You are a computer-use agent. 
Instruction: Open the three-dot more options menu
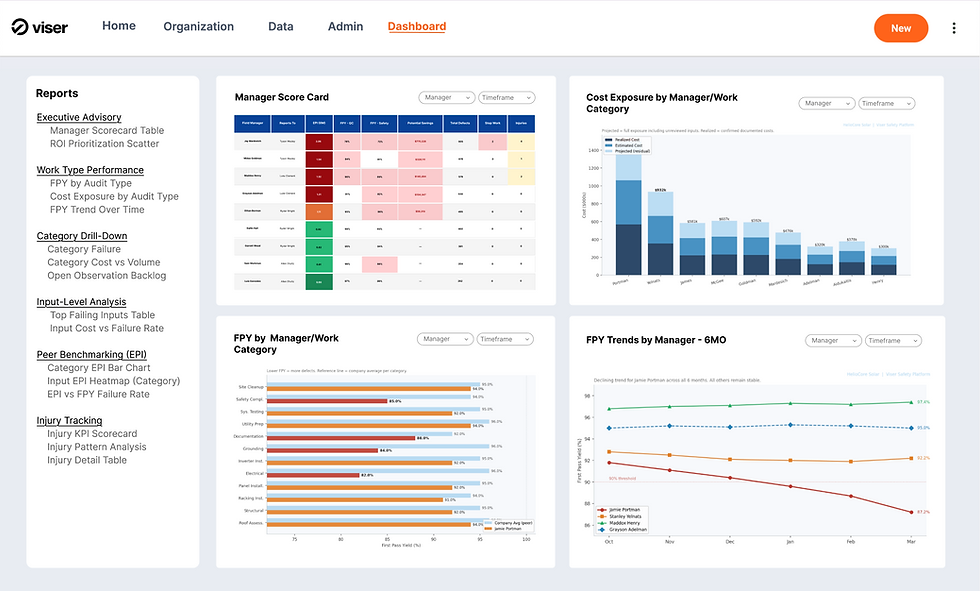(x=954, y=28)
